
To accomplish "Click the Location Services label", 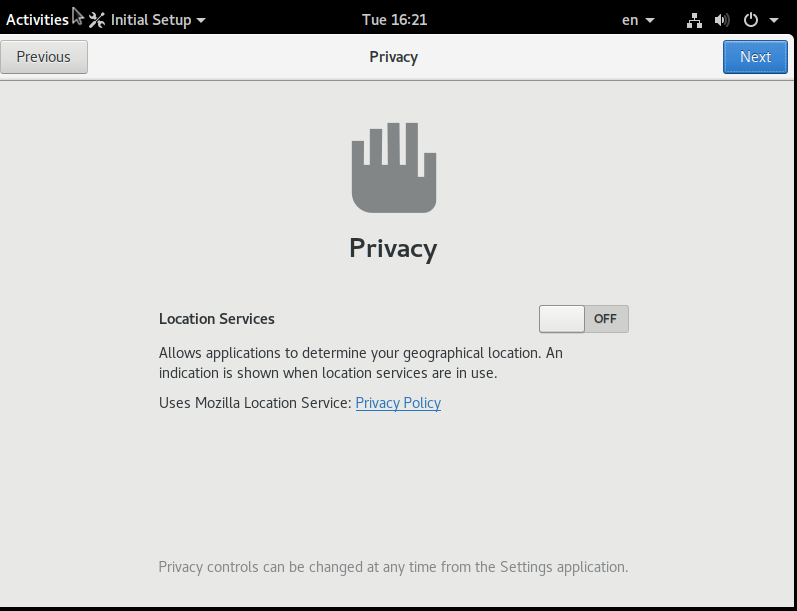I will 217,319.
